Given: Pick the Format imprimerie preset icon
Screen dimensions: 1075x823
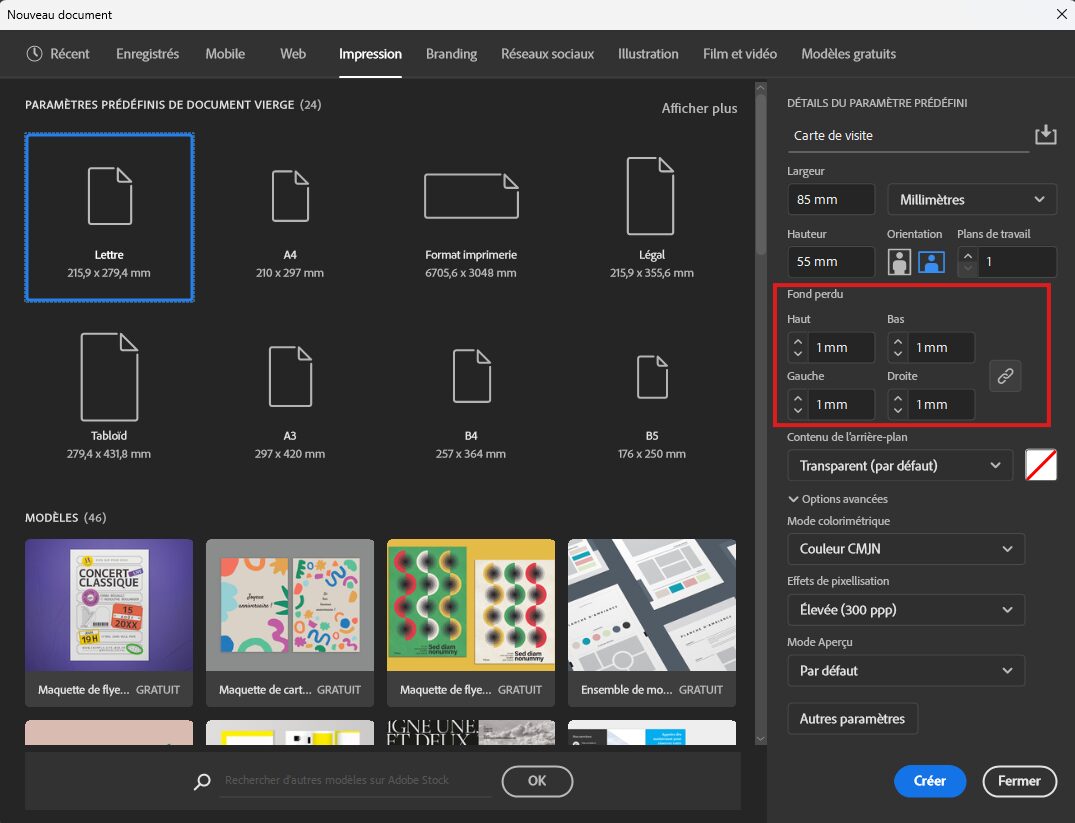Looking at the screenshot, I should coord(471,196).
